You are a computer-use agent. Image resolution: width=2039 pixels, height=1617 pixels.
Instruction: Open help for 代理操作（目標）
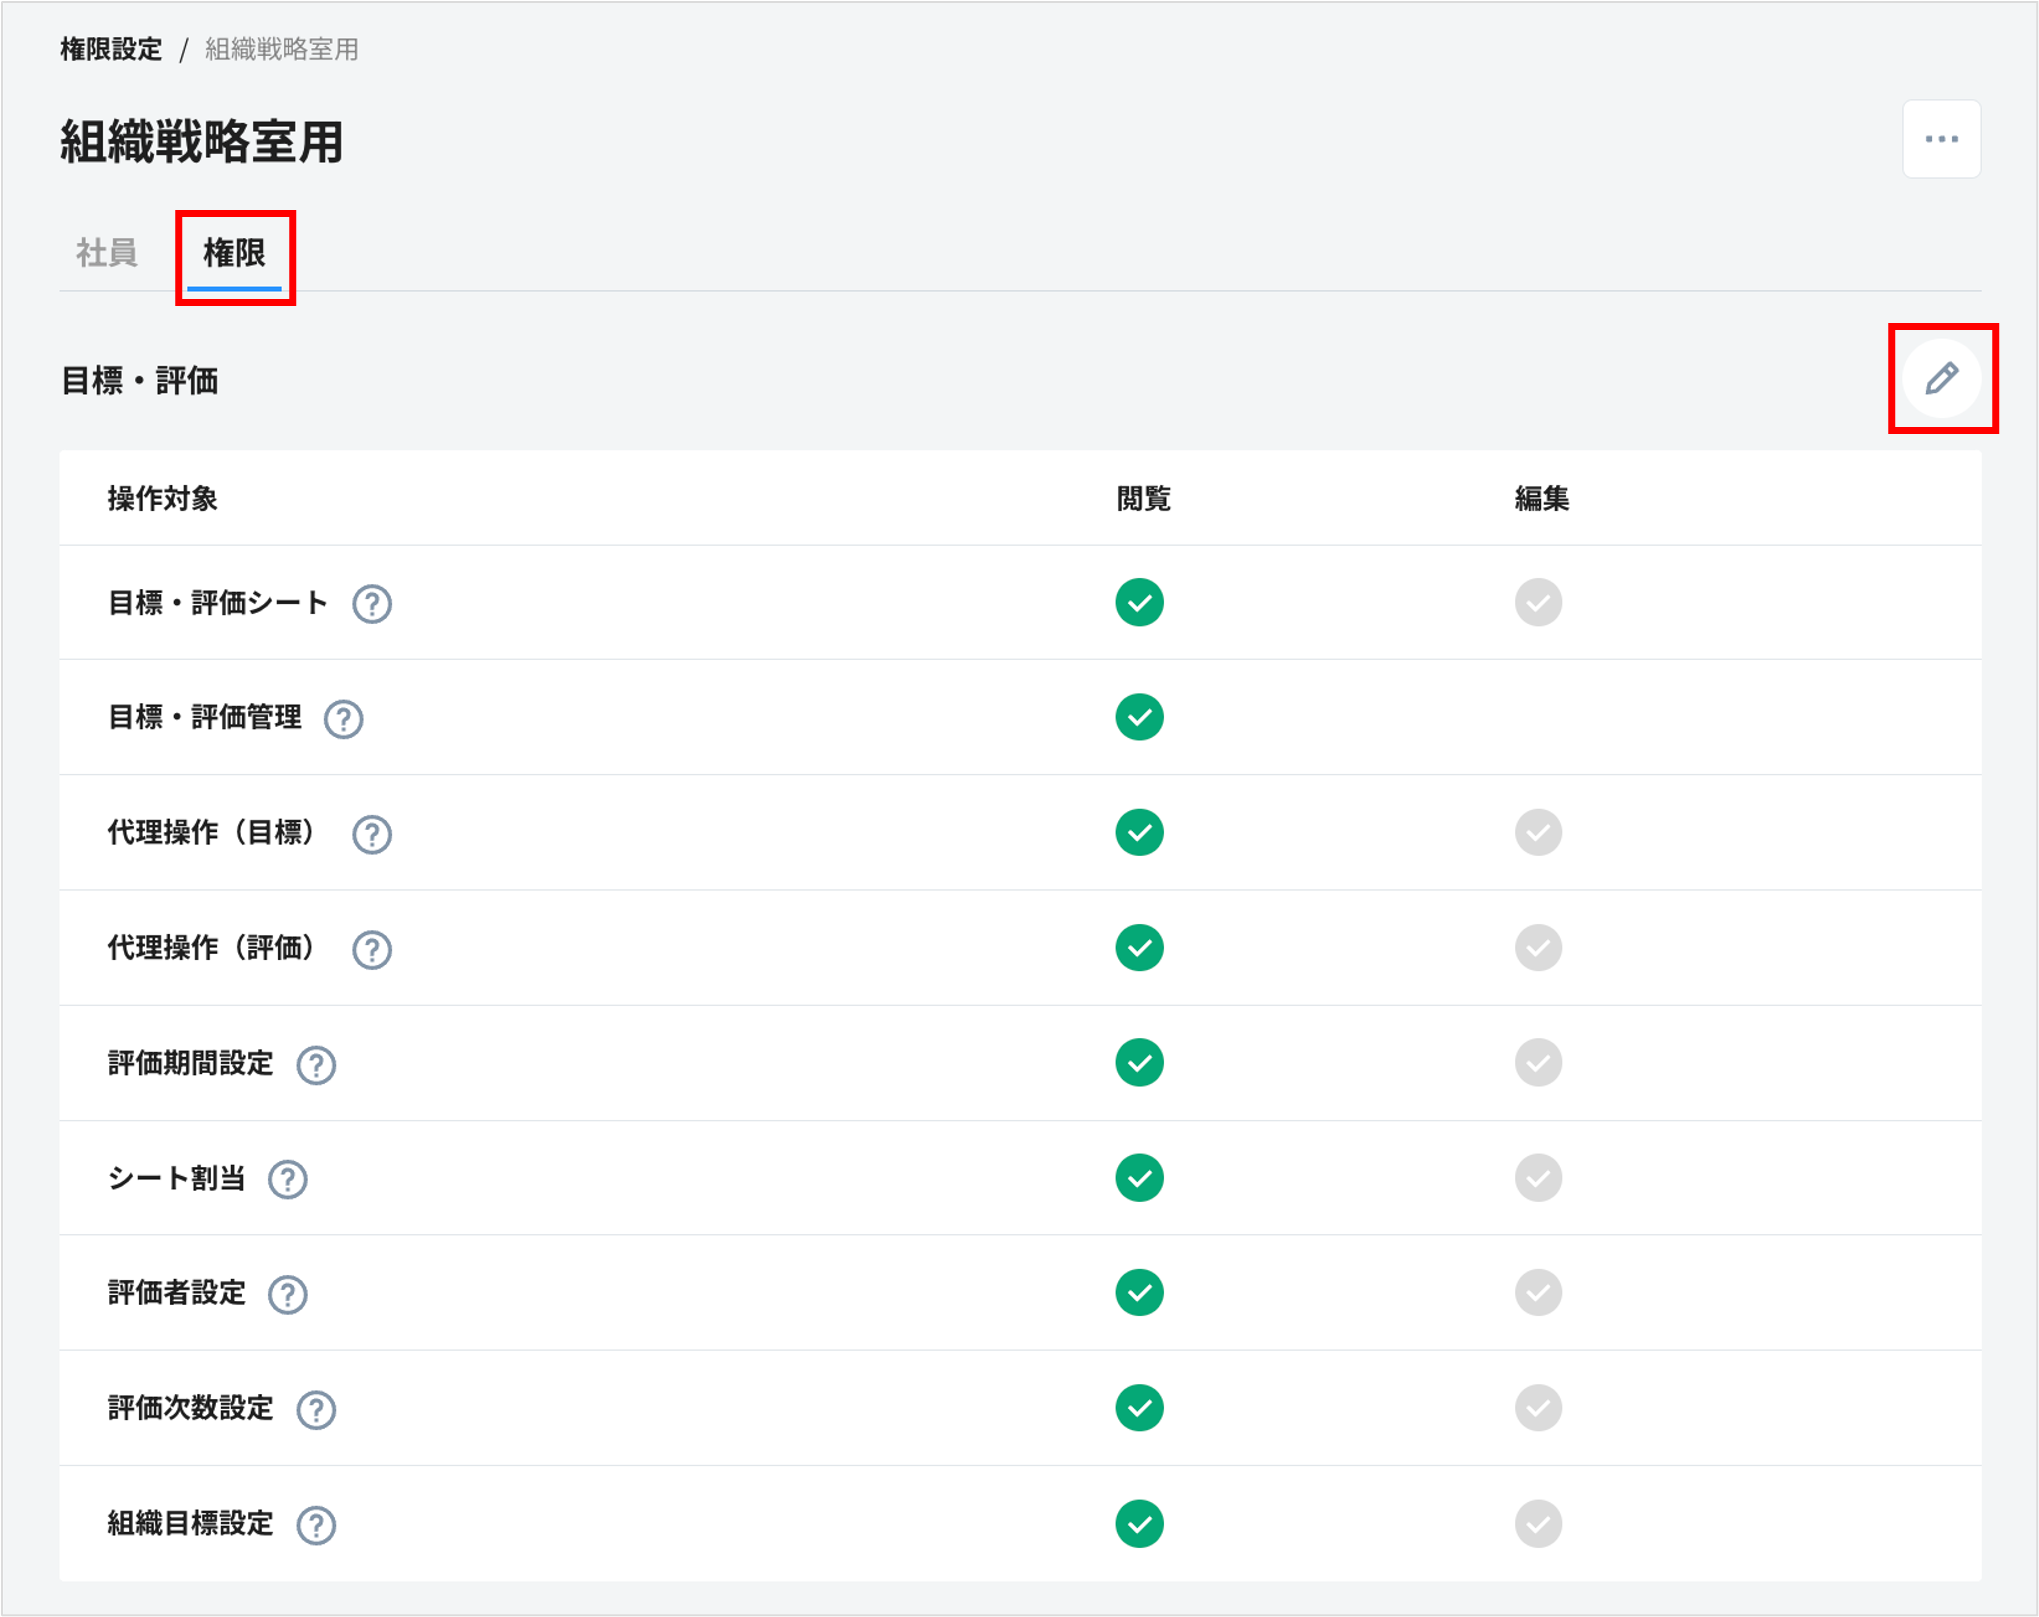[372, 834]
